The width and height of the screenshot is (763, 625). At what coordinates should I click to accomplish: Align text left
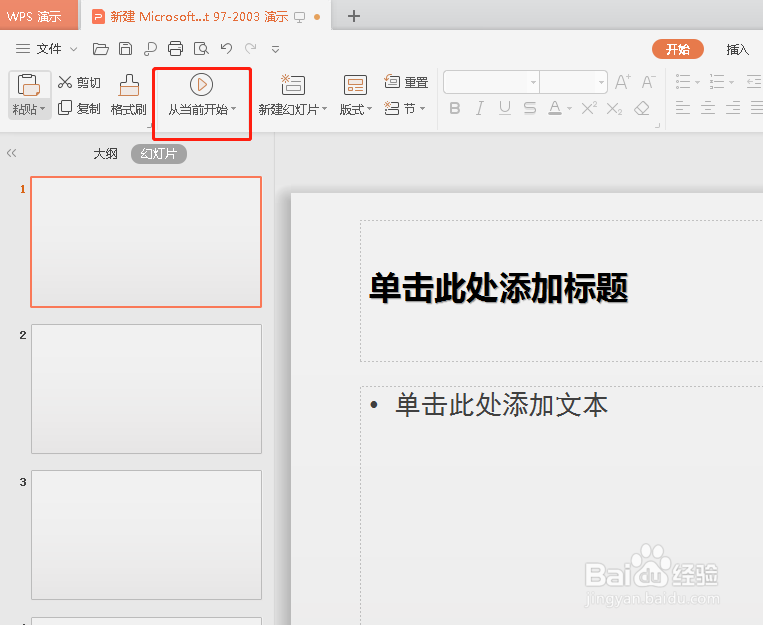point(683,108)
